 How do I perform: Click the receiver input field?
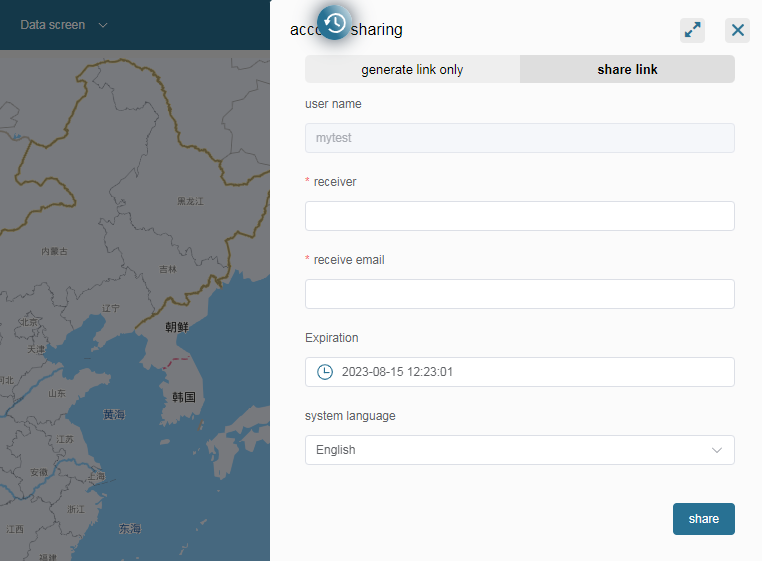[x=519, y=216]
